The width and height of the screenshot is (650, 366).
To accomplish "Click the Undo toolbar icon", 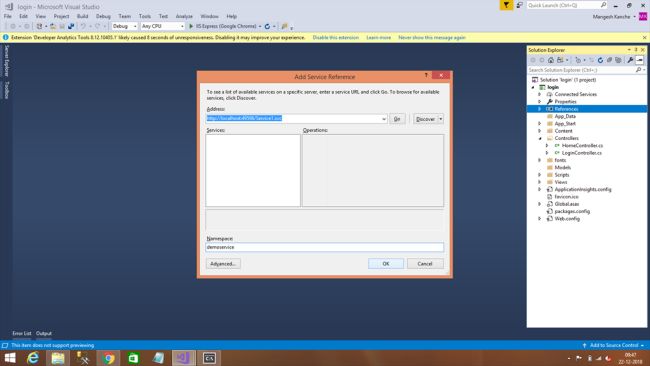I will (83, 26).
